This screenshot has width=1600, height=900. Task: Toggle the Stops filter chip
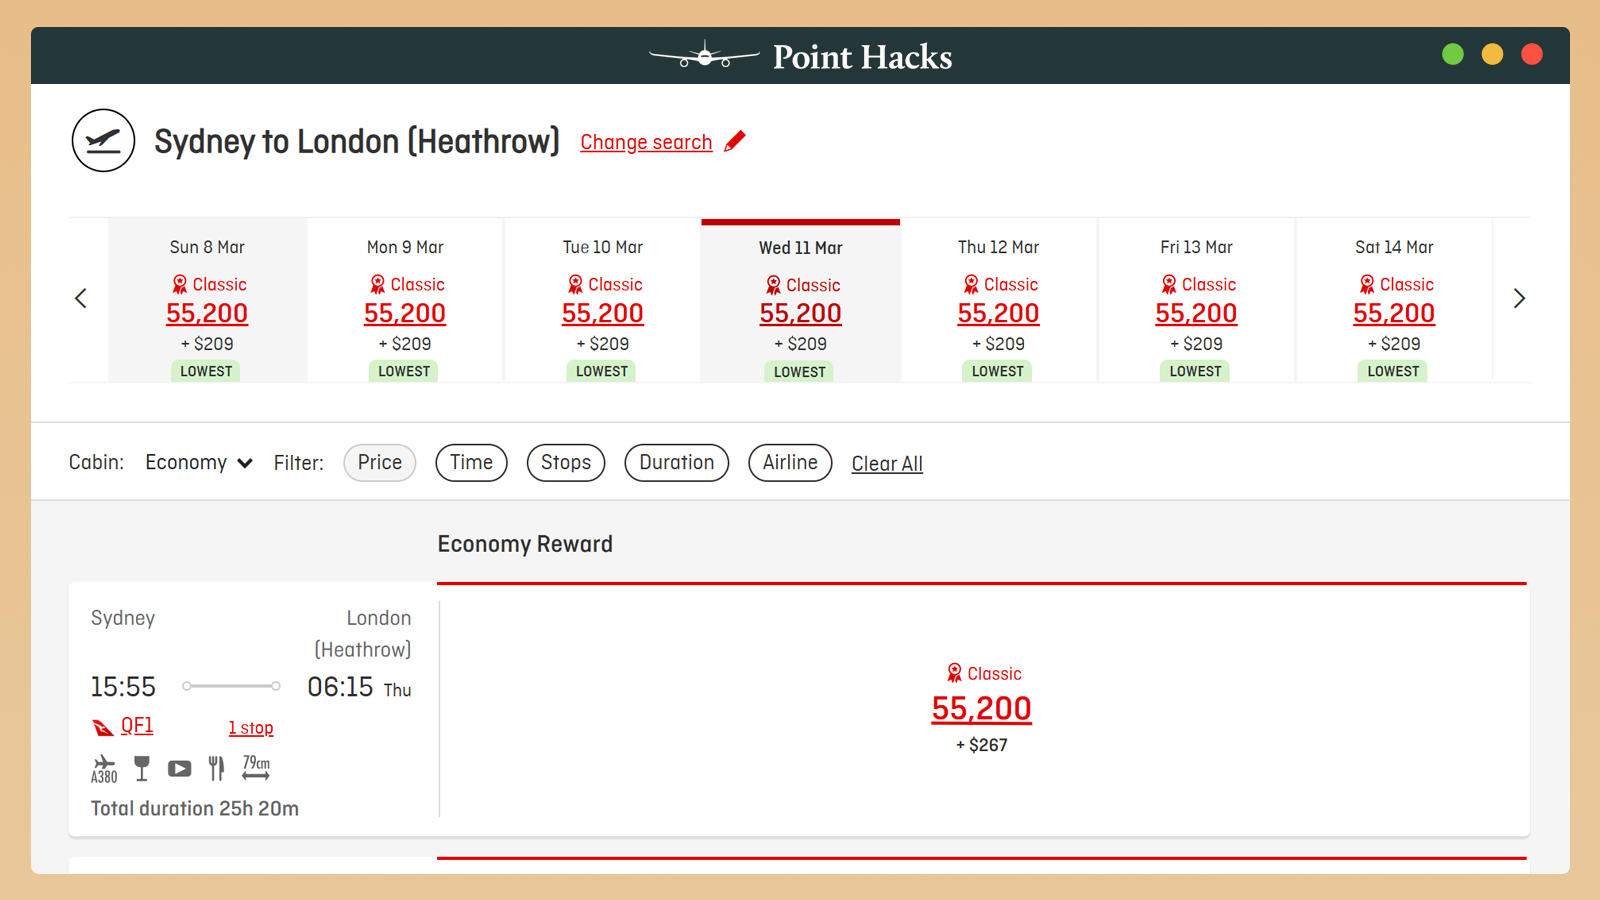tap(566, 463)
